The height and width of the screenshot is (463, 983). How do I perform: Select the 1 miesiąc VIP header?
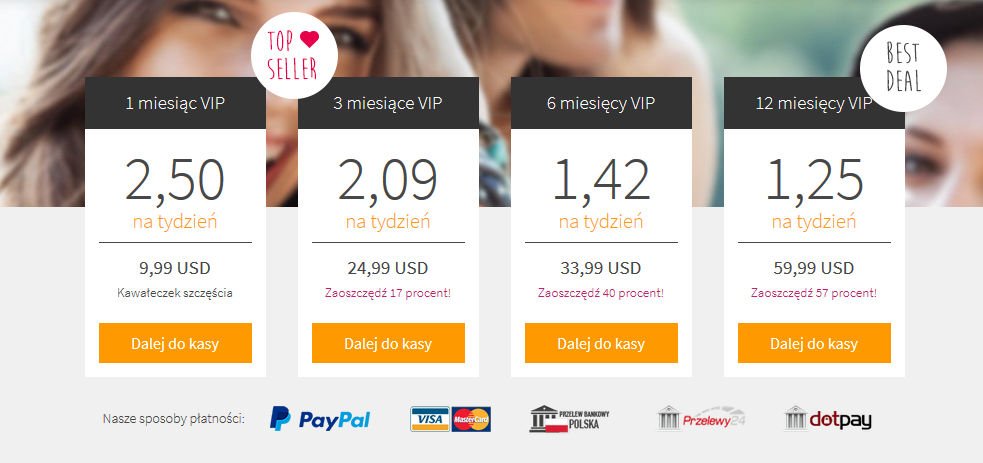176,103
